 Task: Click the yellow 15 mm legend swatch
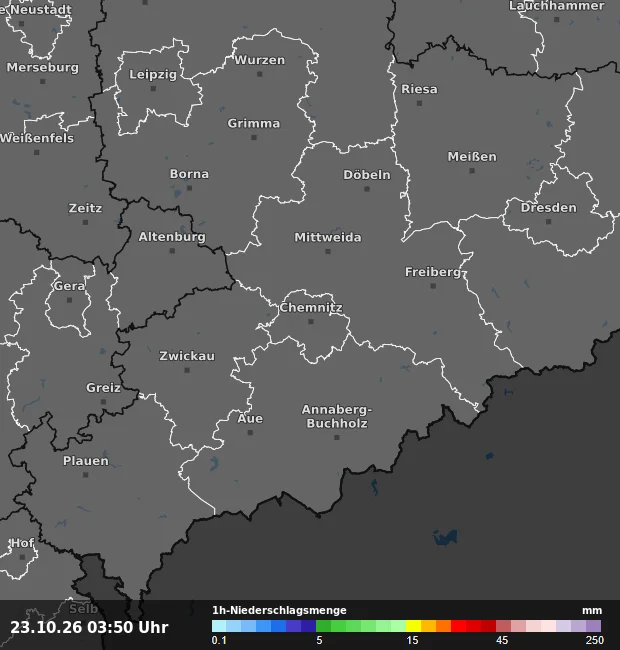pyautogui.click(x=413, y=626)
